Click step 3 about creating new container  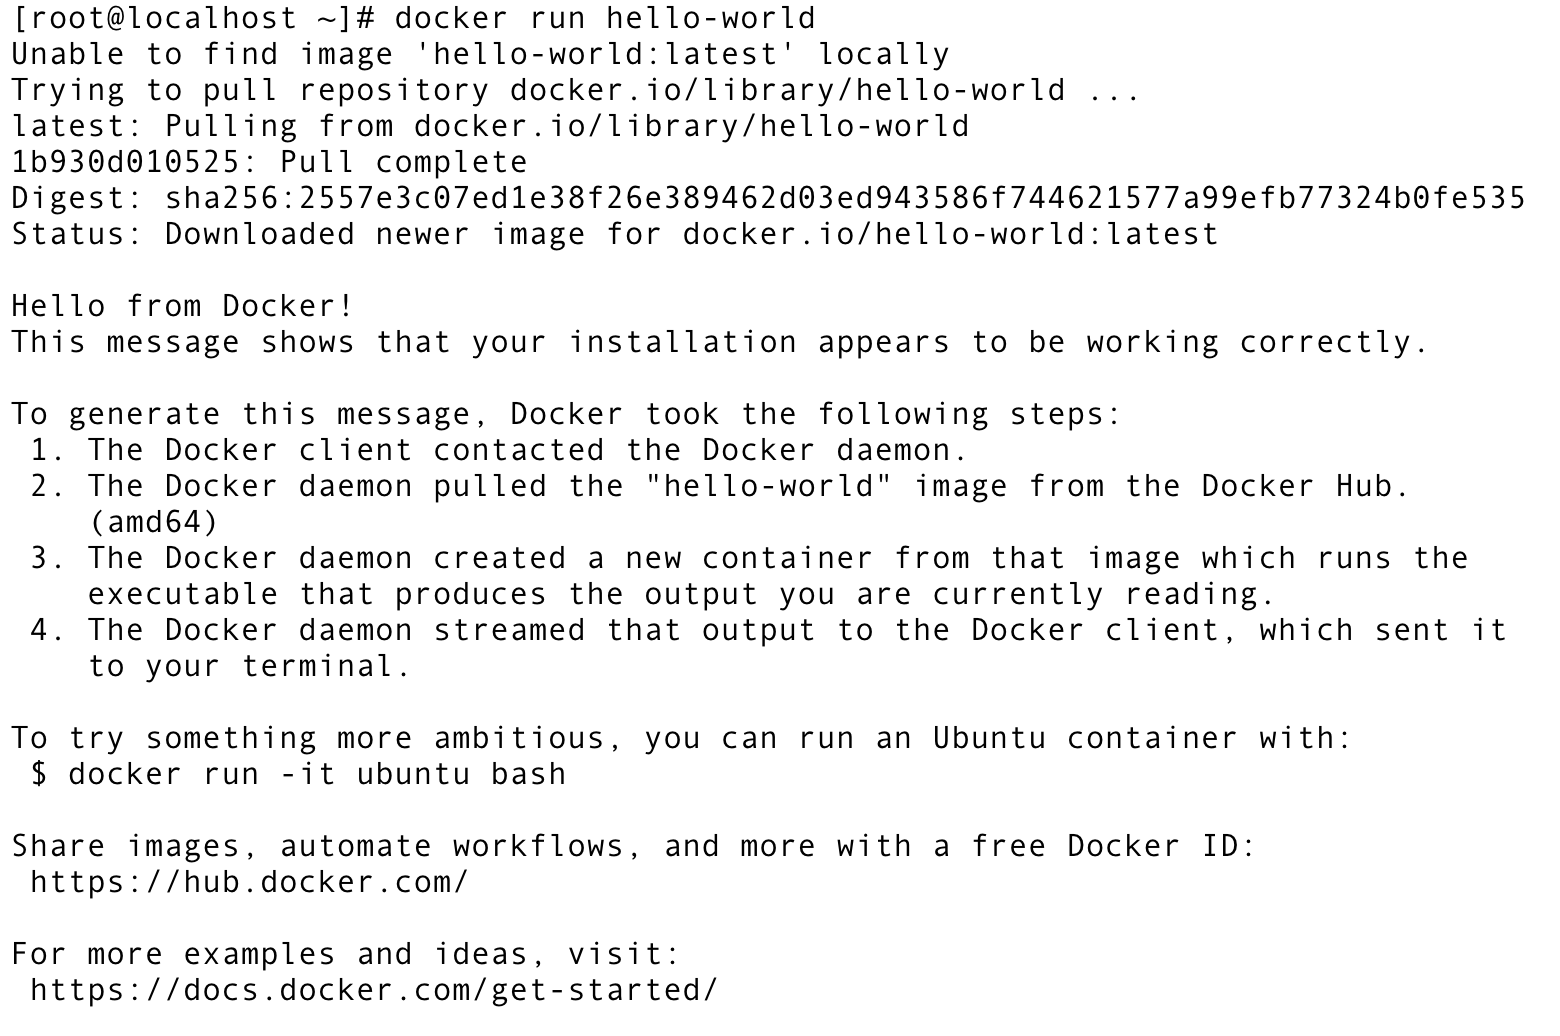click(x=750, y=559)
